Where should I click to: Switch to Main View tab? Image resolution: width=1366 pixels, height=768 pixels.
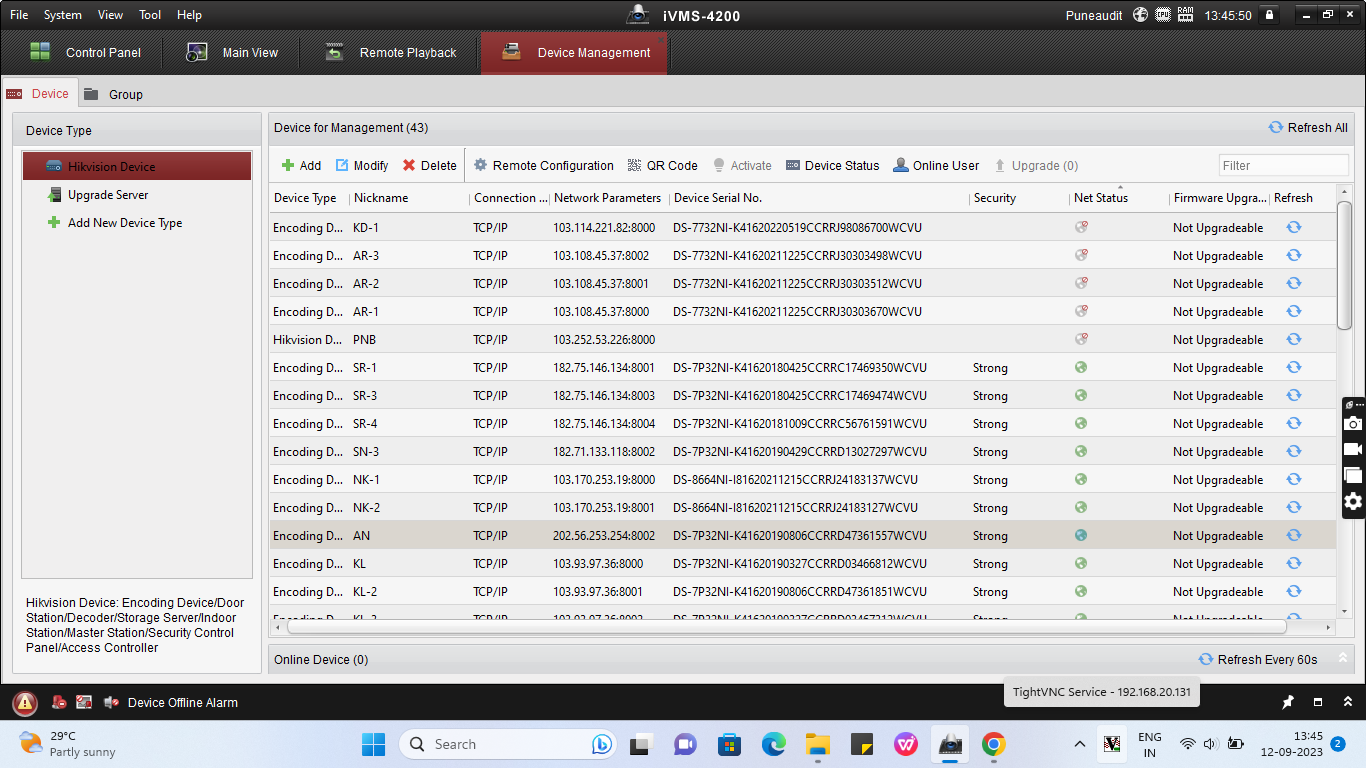[233, 52]
